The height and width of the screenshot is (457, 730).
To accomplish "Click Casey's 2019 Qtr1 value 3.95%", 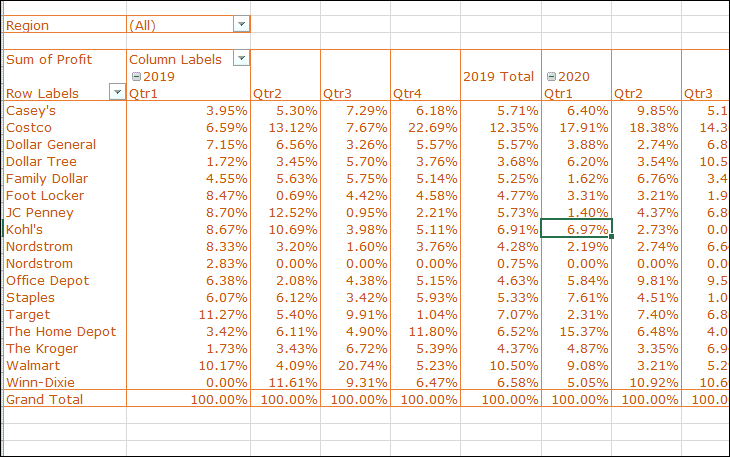I will coord(188,111).
